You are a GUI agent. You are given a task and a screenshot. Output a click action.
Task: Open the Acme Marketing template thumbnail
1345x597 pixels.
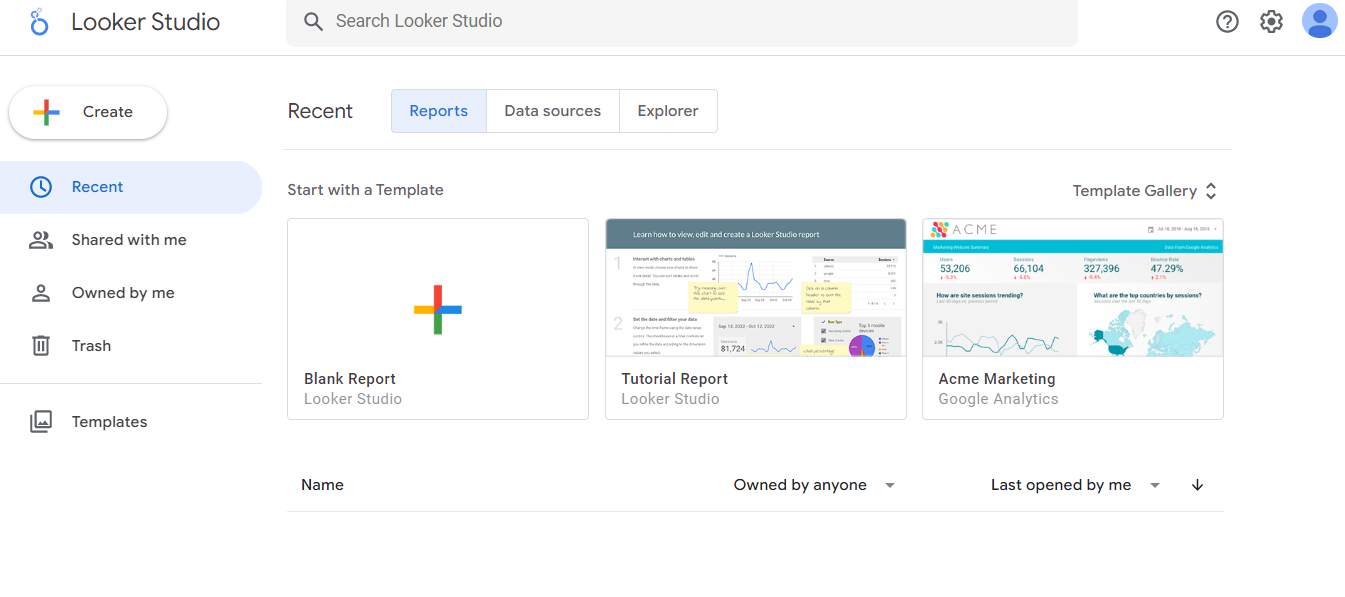click(x=1073, y=288)
